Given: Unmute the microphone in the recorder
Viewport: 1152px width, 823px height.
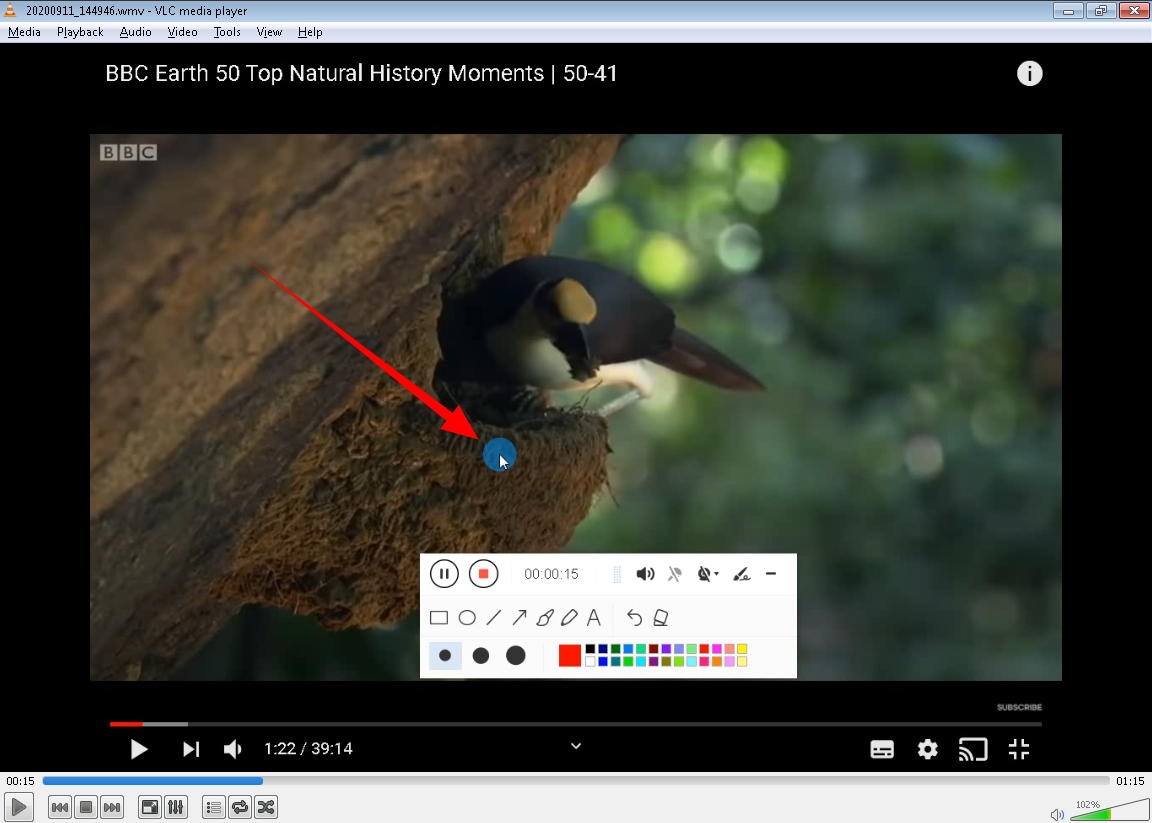Looking at the screenshot, I should pyautogui.click(x=676, y=573).
